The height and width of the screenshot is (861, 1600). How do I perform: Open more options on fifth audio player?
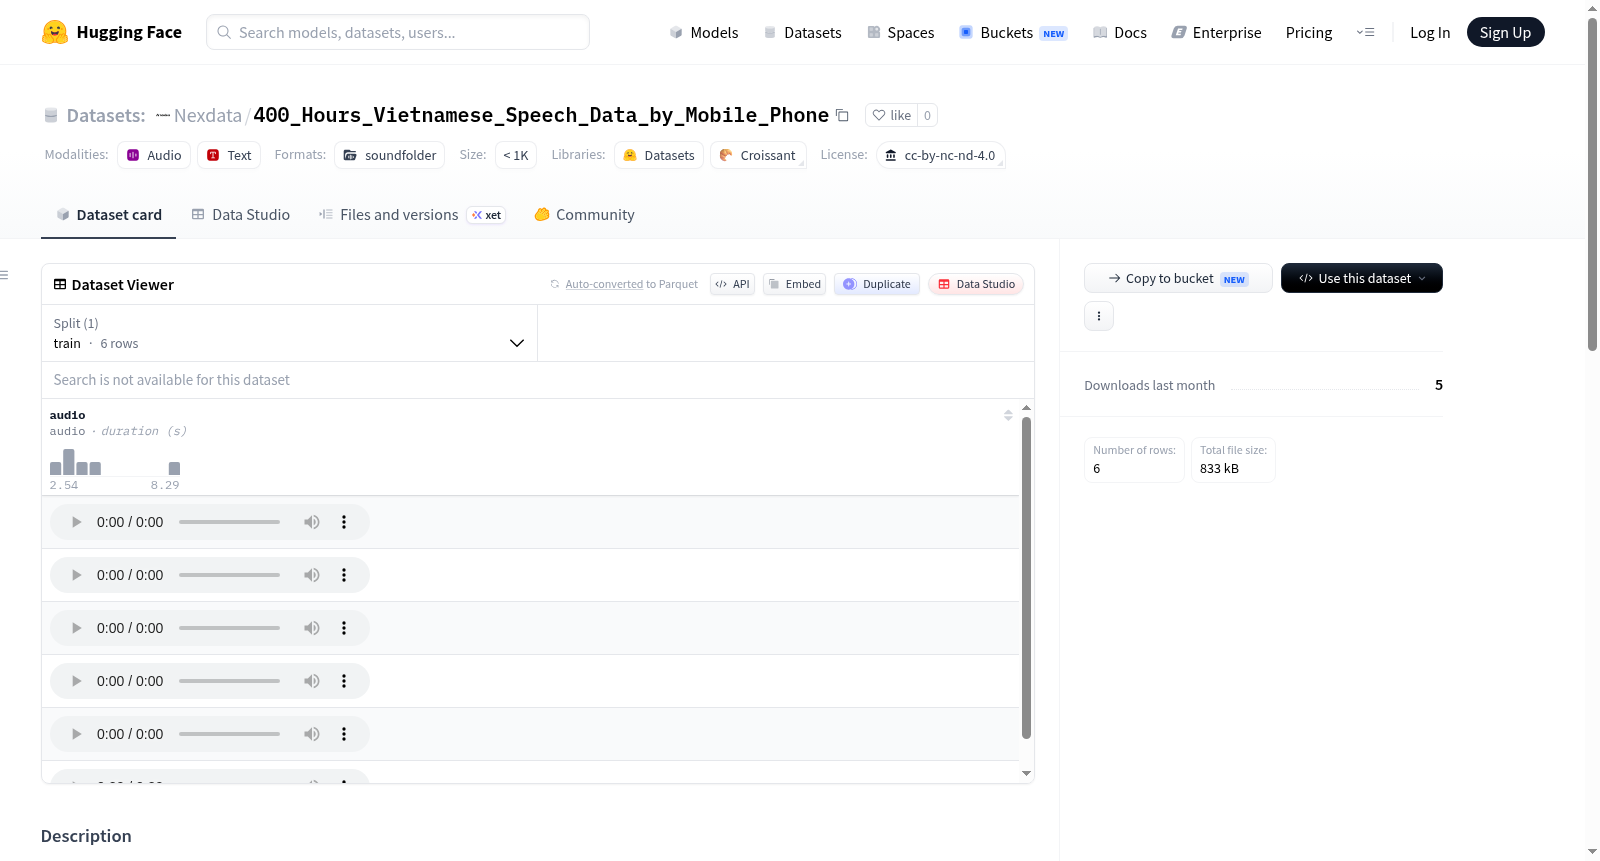pyautogui.click(x=344, y=734)
